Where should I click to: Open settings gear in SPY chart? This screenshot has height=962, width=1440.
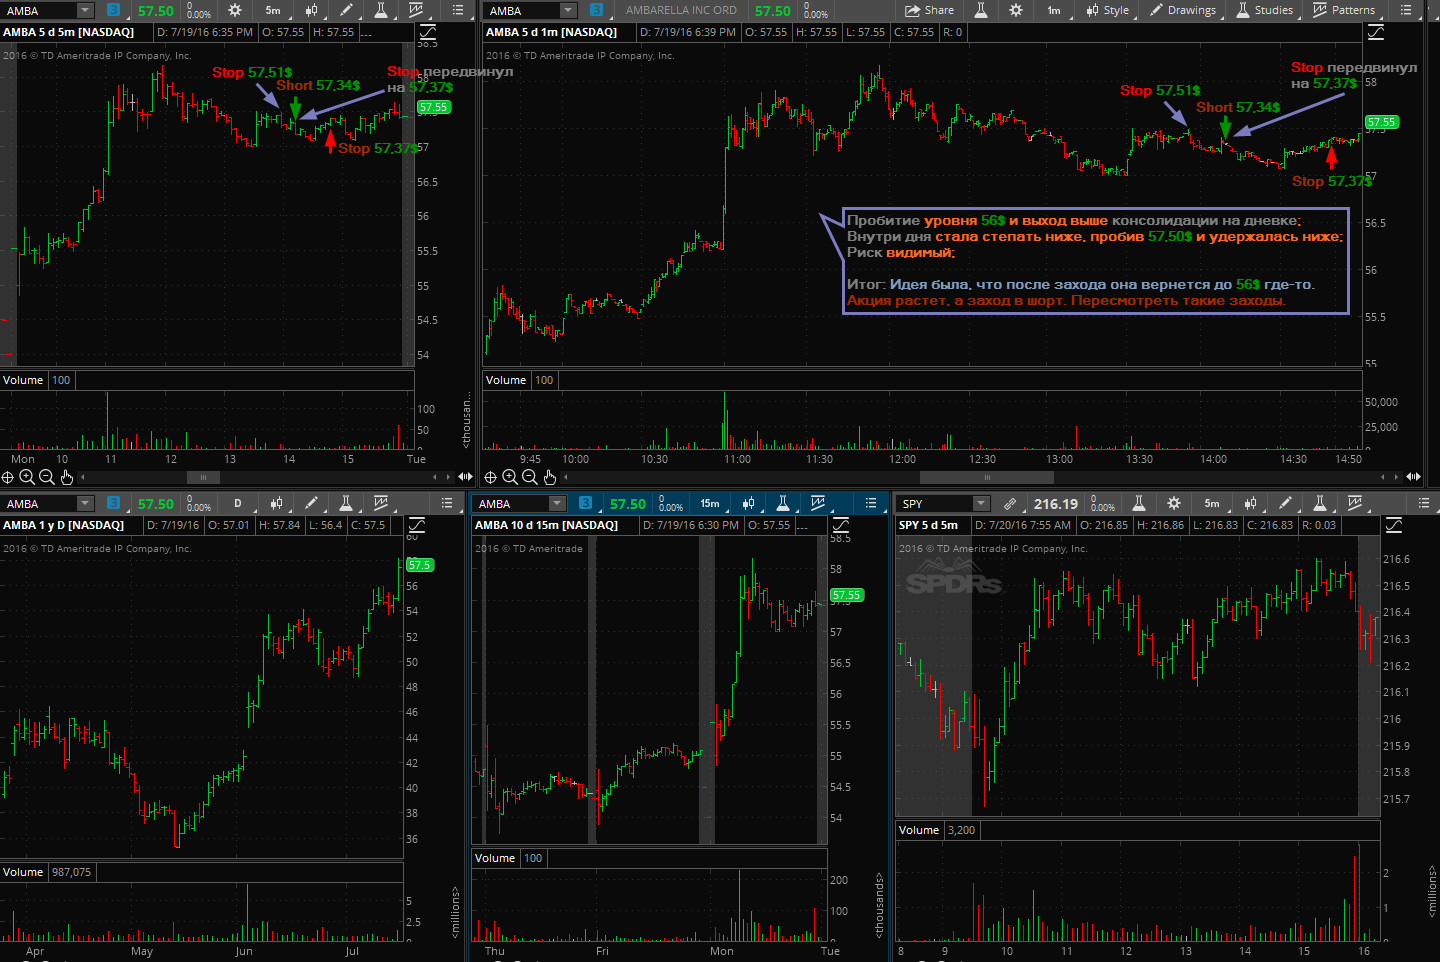(x=1174, y=503)
